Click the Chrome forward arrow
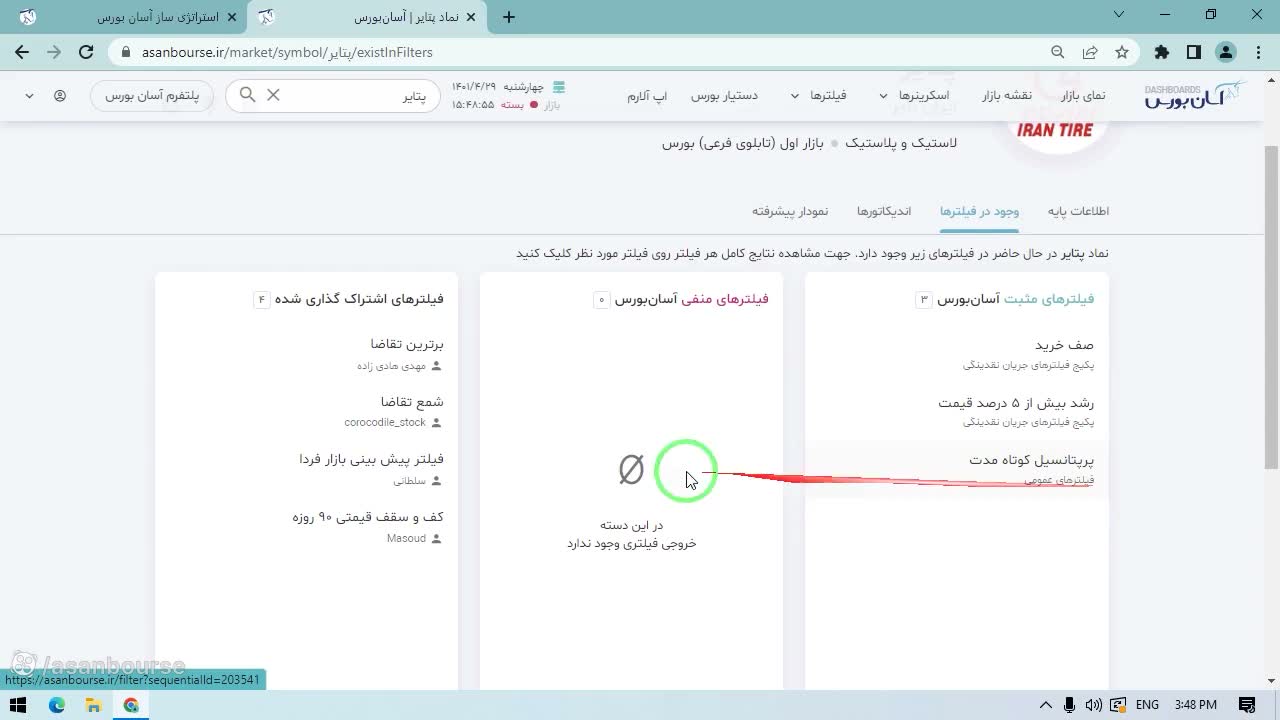 [x=54, y=52]
